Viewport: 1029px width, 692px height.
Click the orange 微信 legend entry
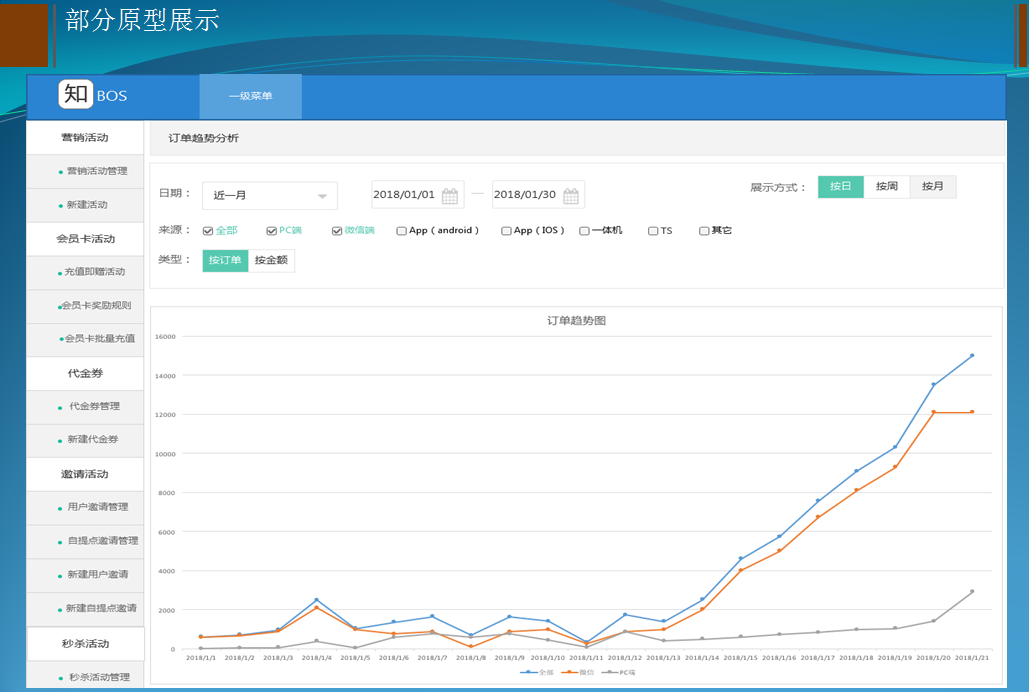point(578,673)
